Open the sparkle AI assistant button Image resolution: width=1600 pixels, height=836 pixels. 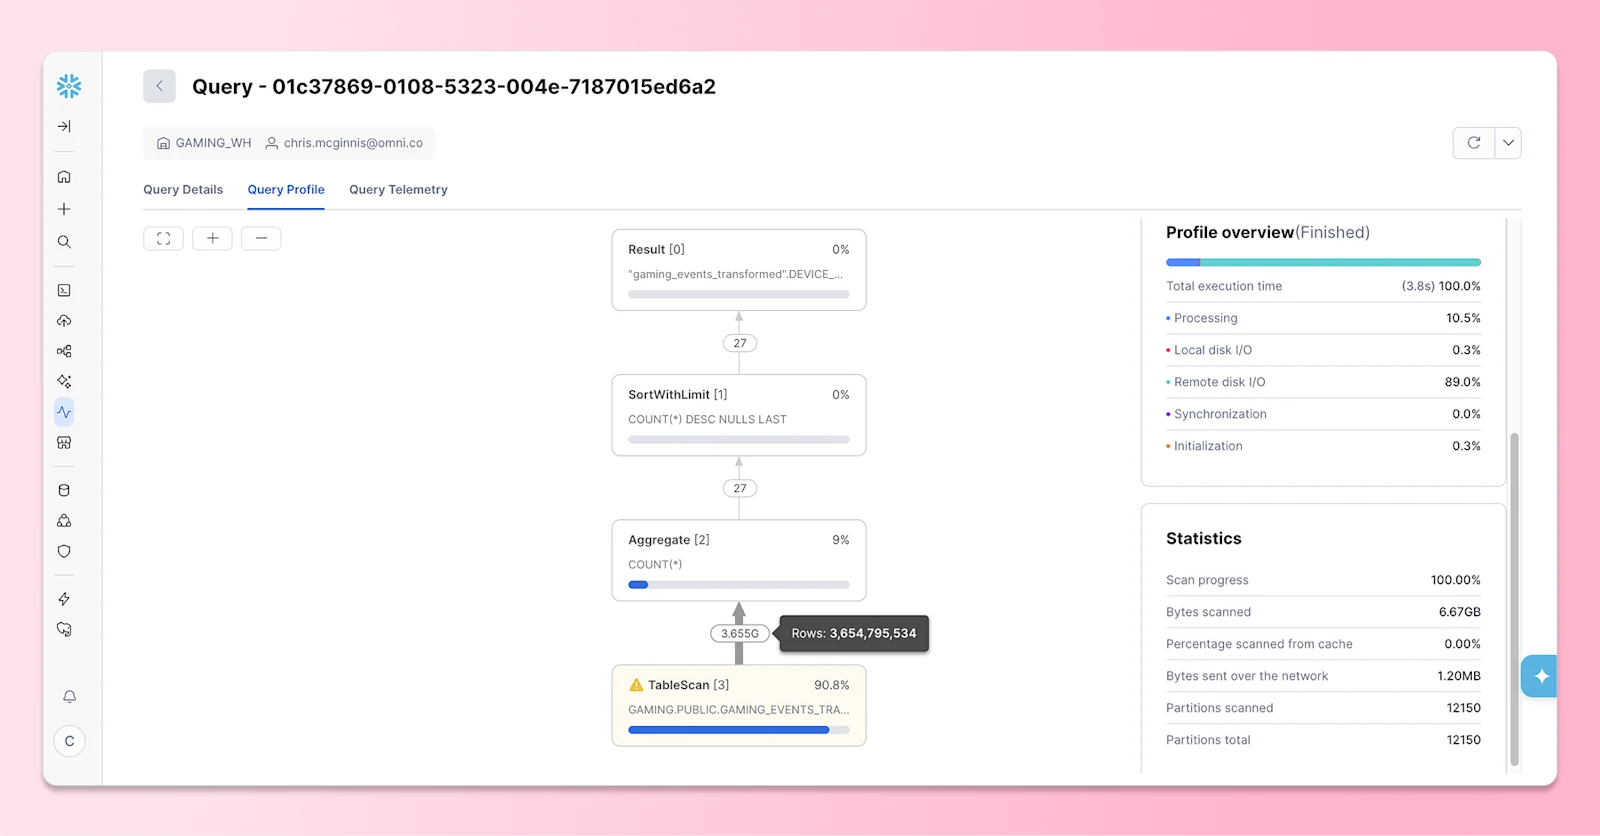tap(1540, 676)
